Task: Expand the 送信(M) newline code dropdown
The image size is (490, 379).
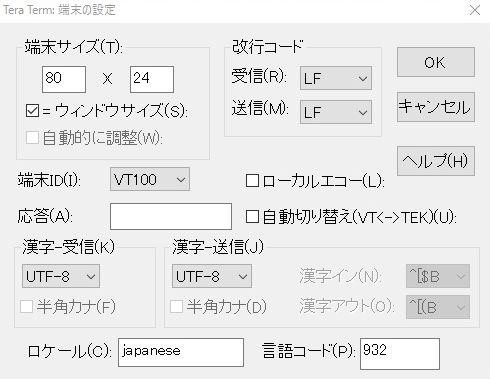Action: click(x=336, y=112)
